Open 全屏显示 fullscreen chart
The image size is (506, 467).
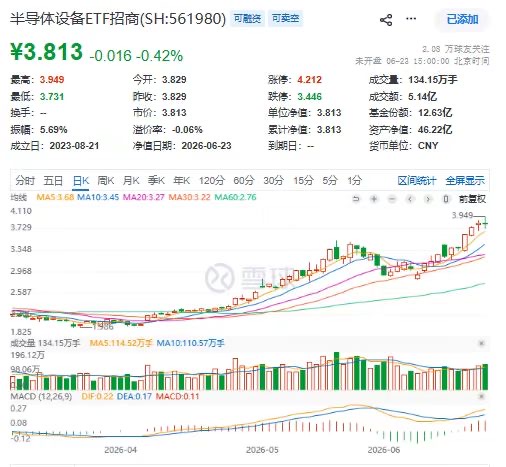465,181
